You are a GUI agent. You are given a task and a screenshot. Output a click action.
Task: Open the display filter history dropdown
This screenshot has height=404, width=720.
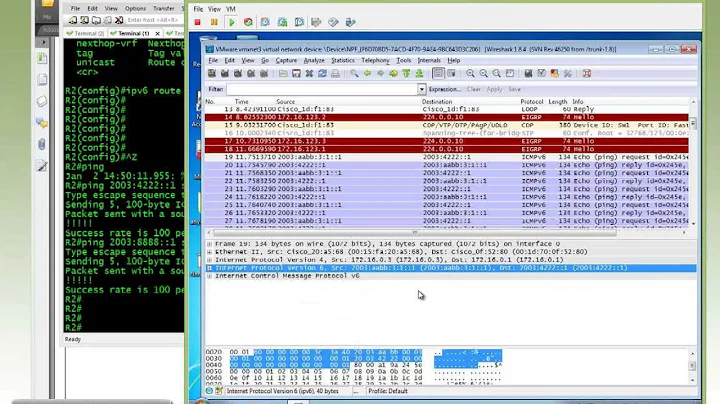pyautogui.click(x=422, y=89)
